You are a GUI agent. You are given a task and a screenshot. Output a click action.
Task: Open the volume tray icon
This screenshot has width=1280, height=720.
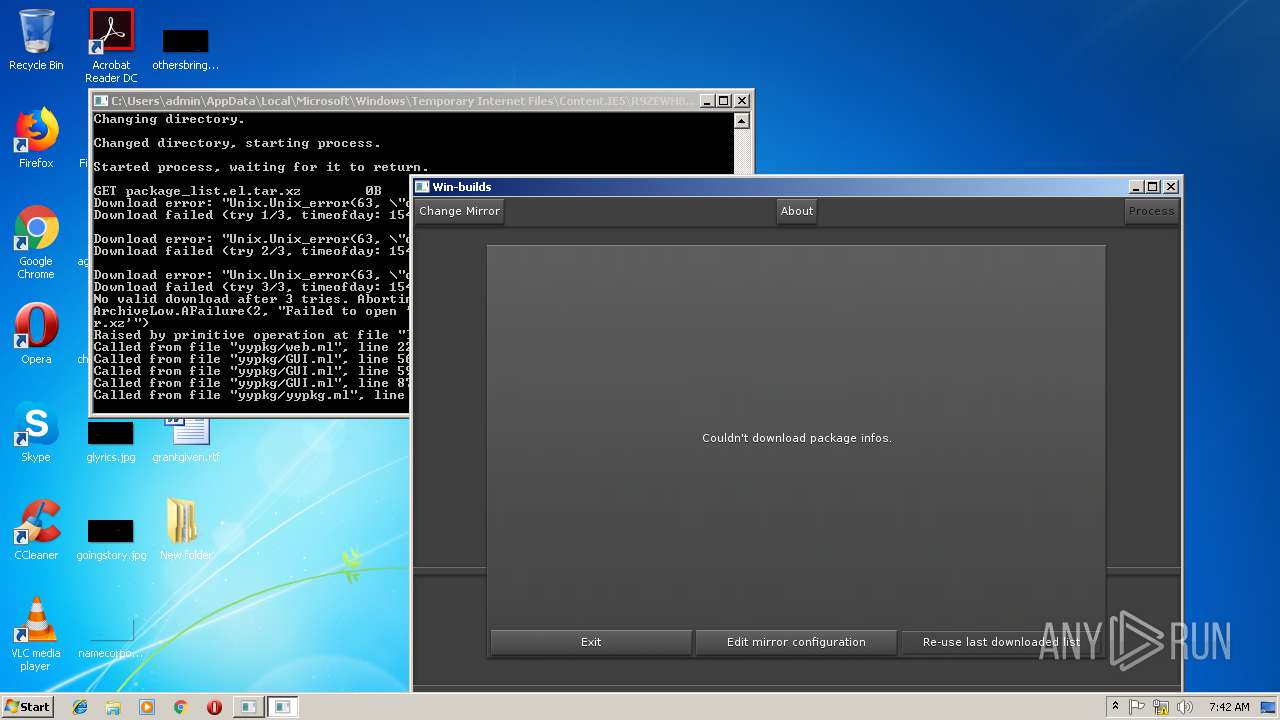click(x=1185, y=707)
